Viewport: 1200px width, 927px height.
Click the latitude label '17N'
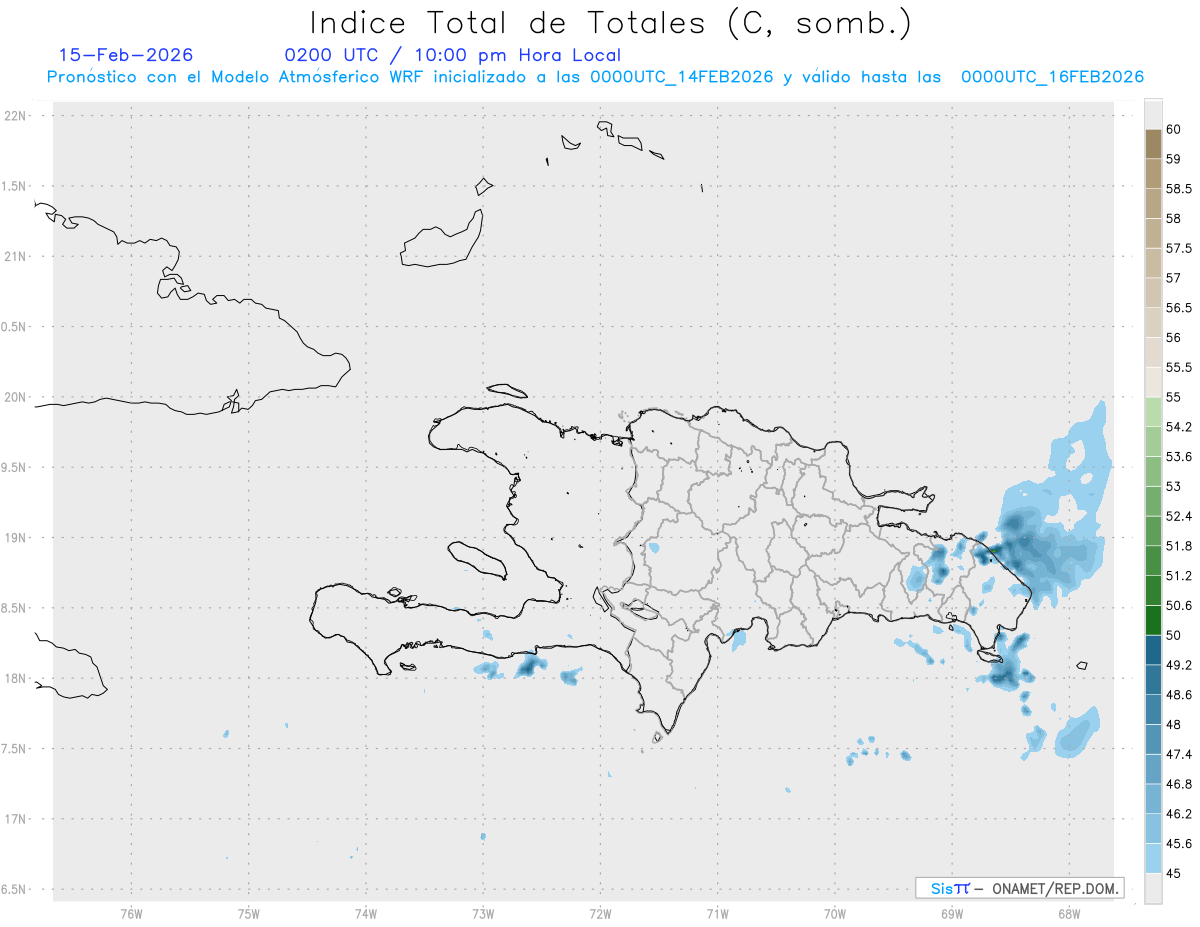(x=16, y=819)
